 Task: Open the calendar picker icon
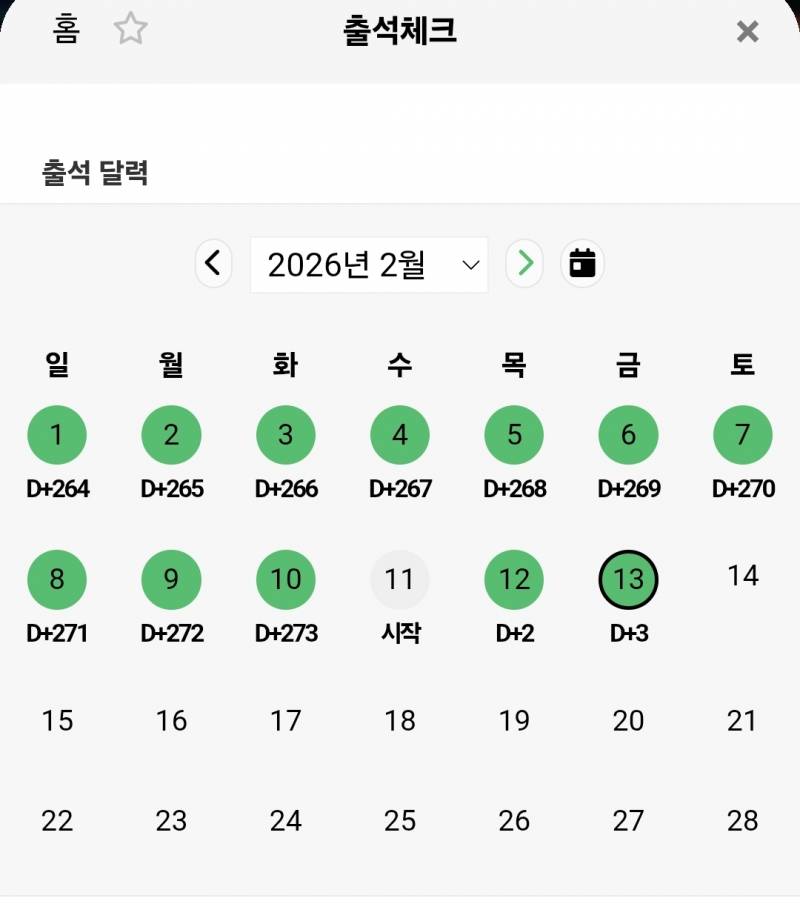click(x=582, y=263)
